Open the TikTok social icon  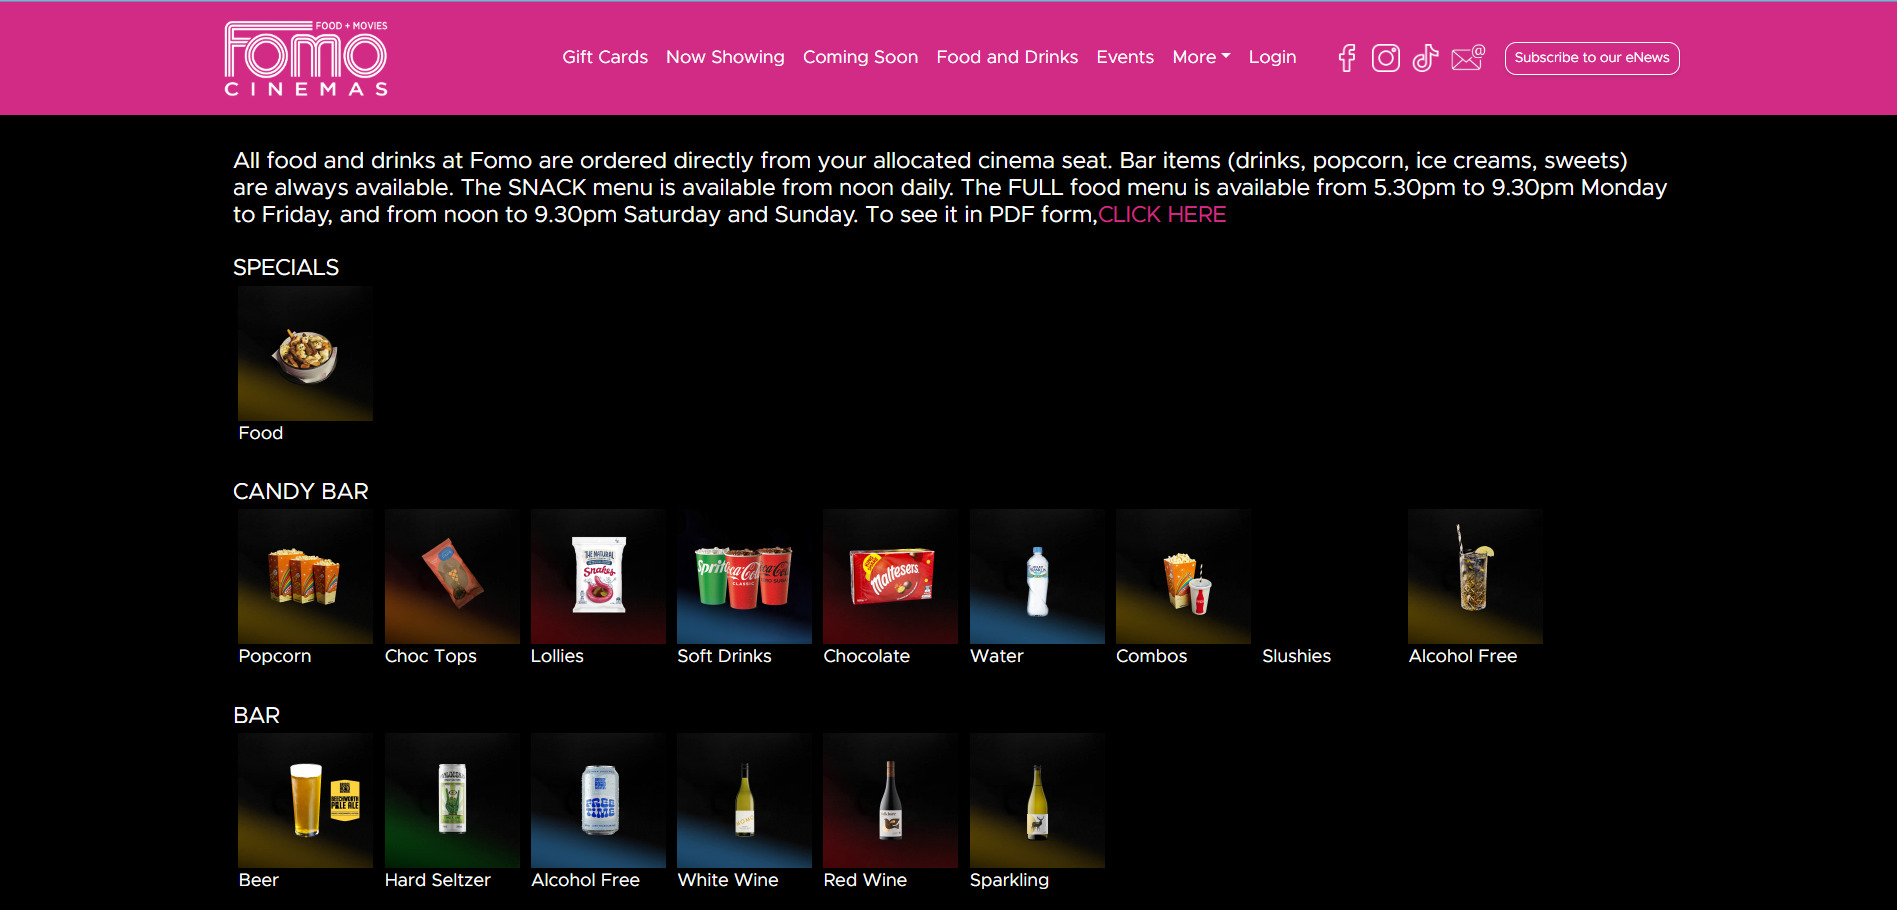click(x=1425, y=58)
